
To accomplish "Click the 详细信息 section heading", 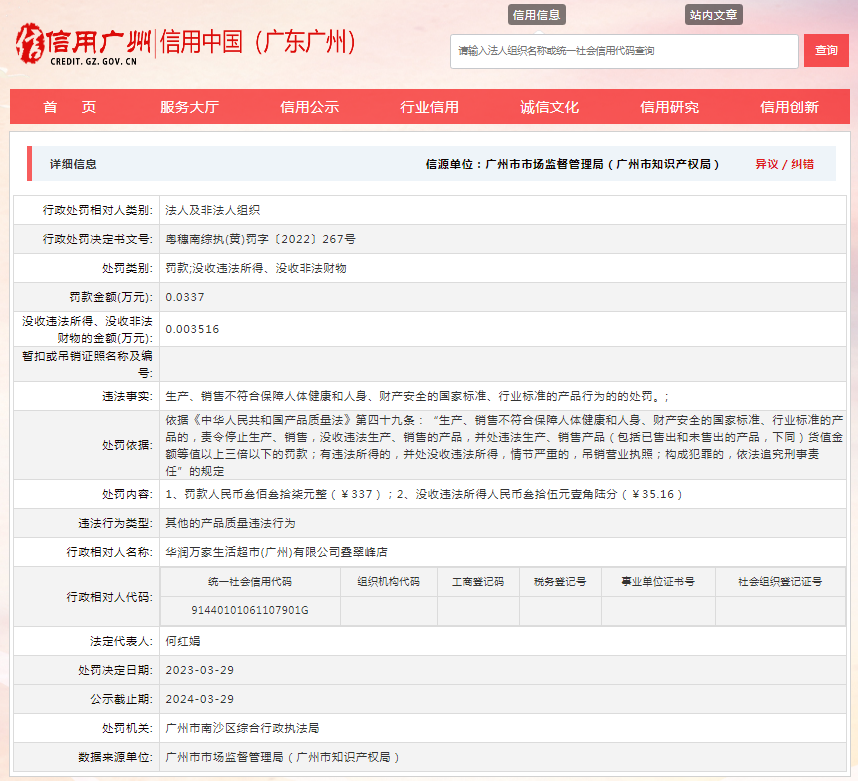I will (x=73, y=164).
